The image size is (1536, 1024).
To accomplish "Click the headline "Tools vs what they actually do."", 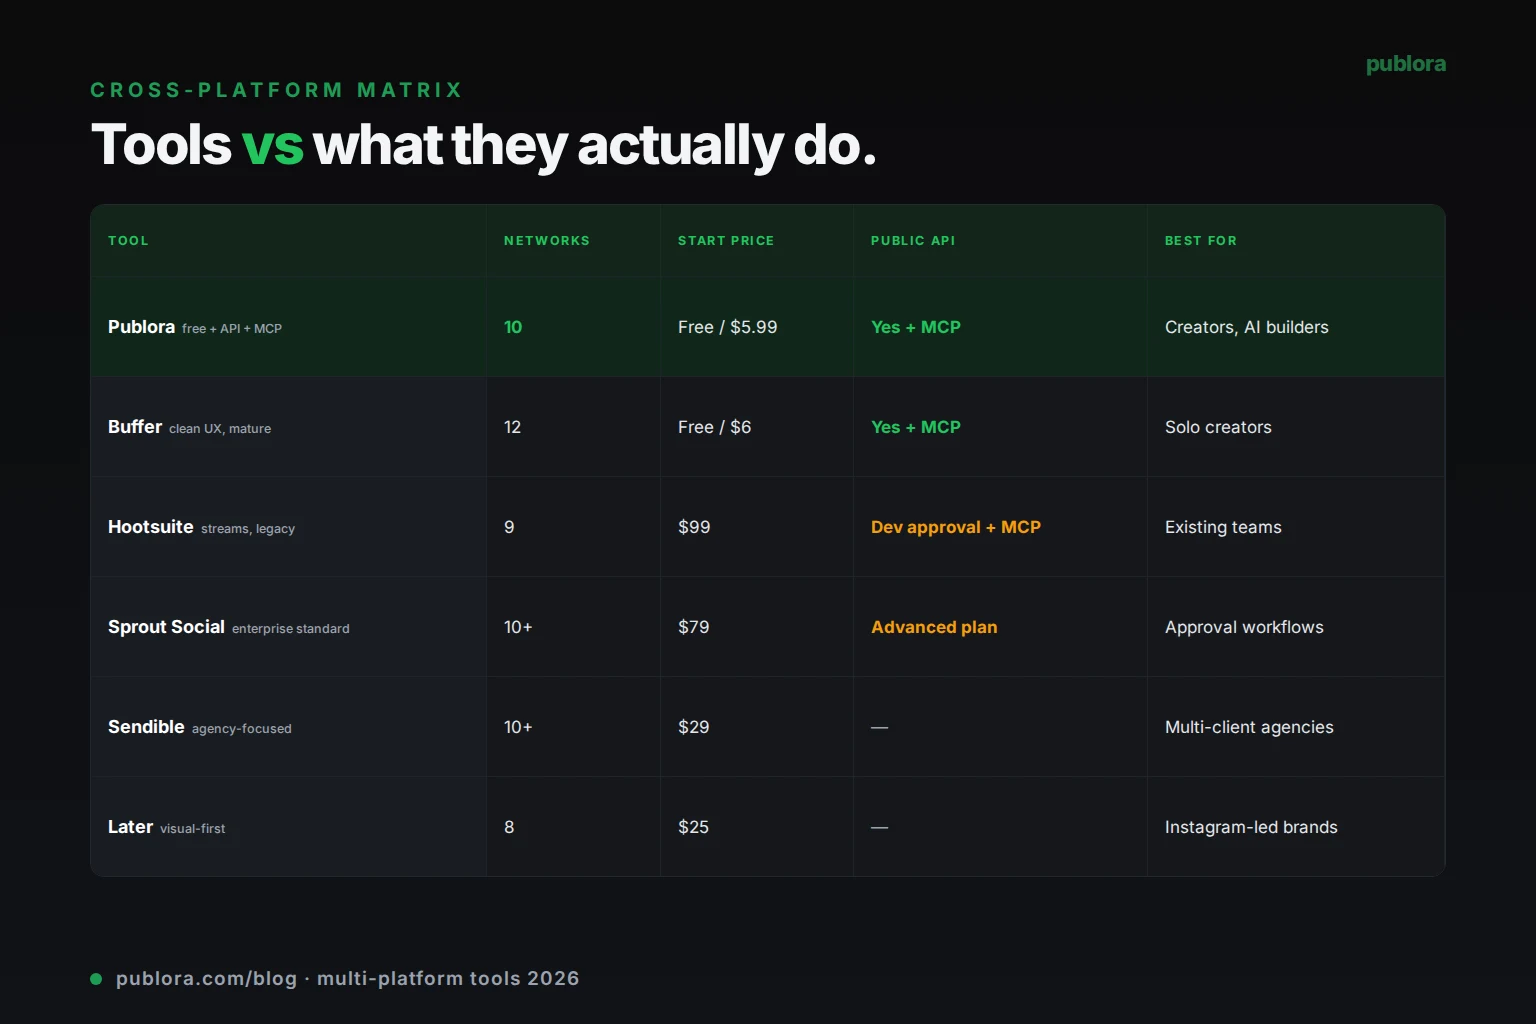I will pos(484,145).
